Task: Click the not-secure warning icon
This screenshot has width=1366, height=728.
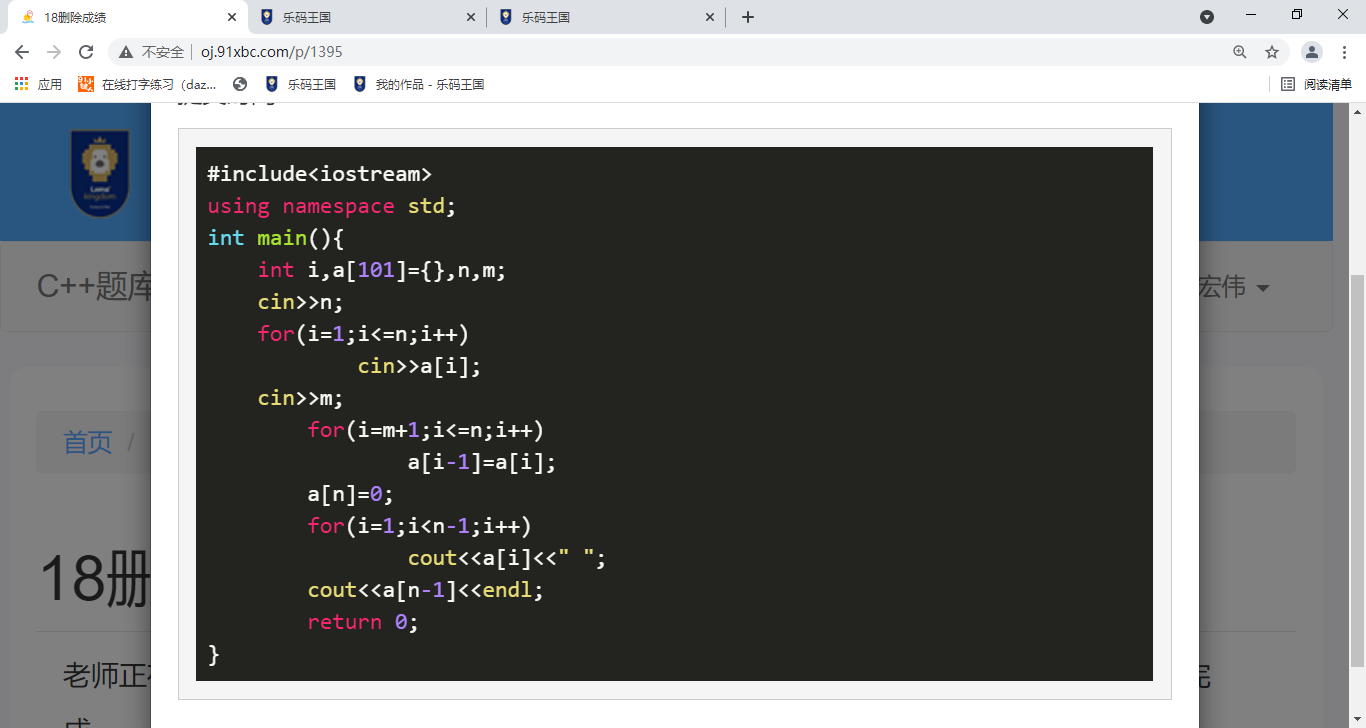Action: 126,52
